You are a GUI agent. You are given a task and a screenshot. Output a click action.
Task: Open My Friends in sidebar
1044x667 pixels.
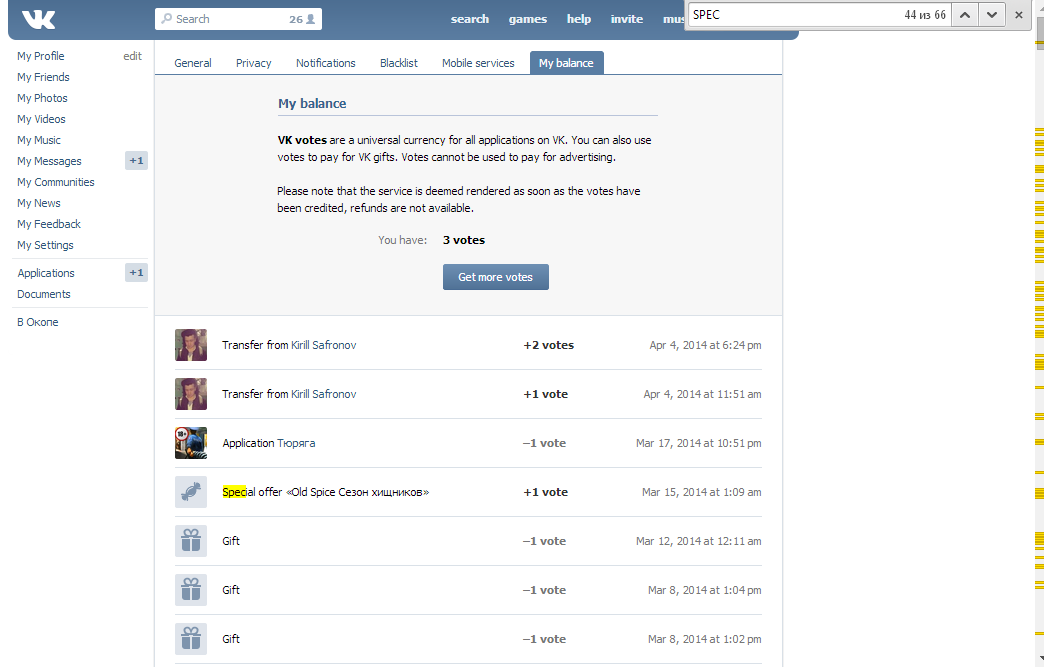click(x=43, y=77)
